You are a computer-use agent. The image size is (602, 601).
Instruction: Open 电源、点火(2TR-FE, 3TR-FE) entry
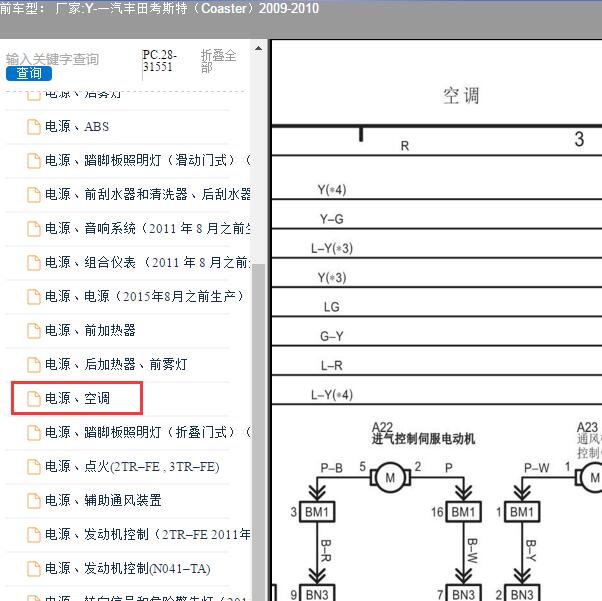132,466
